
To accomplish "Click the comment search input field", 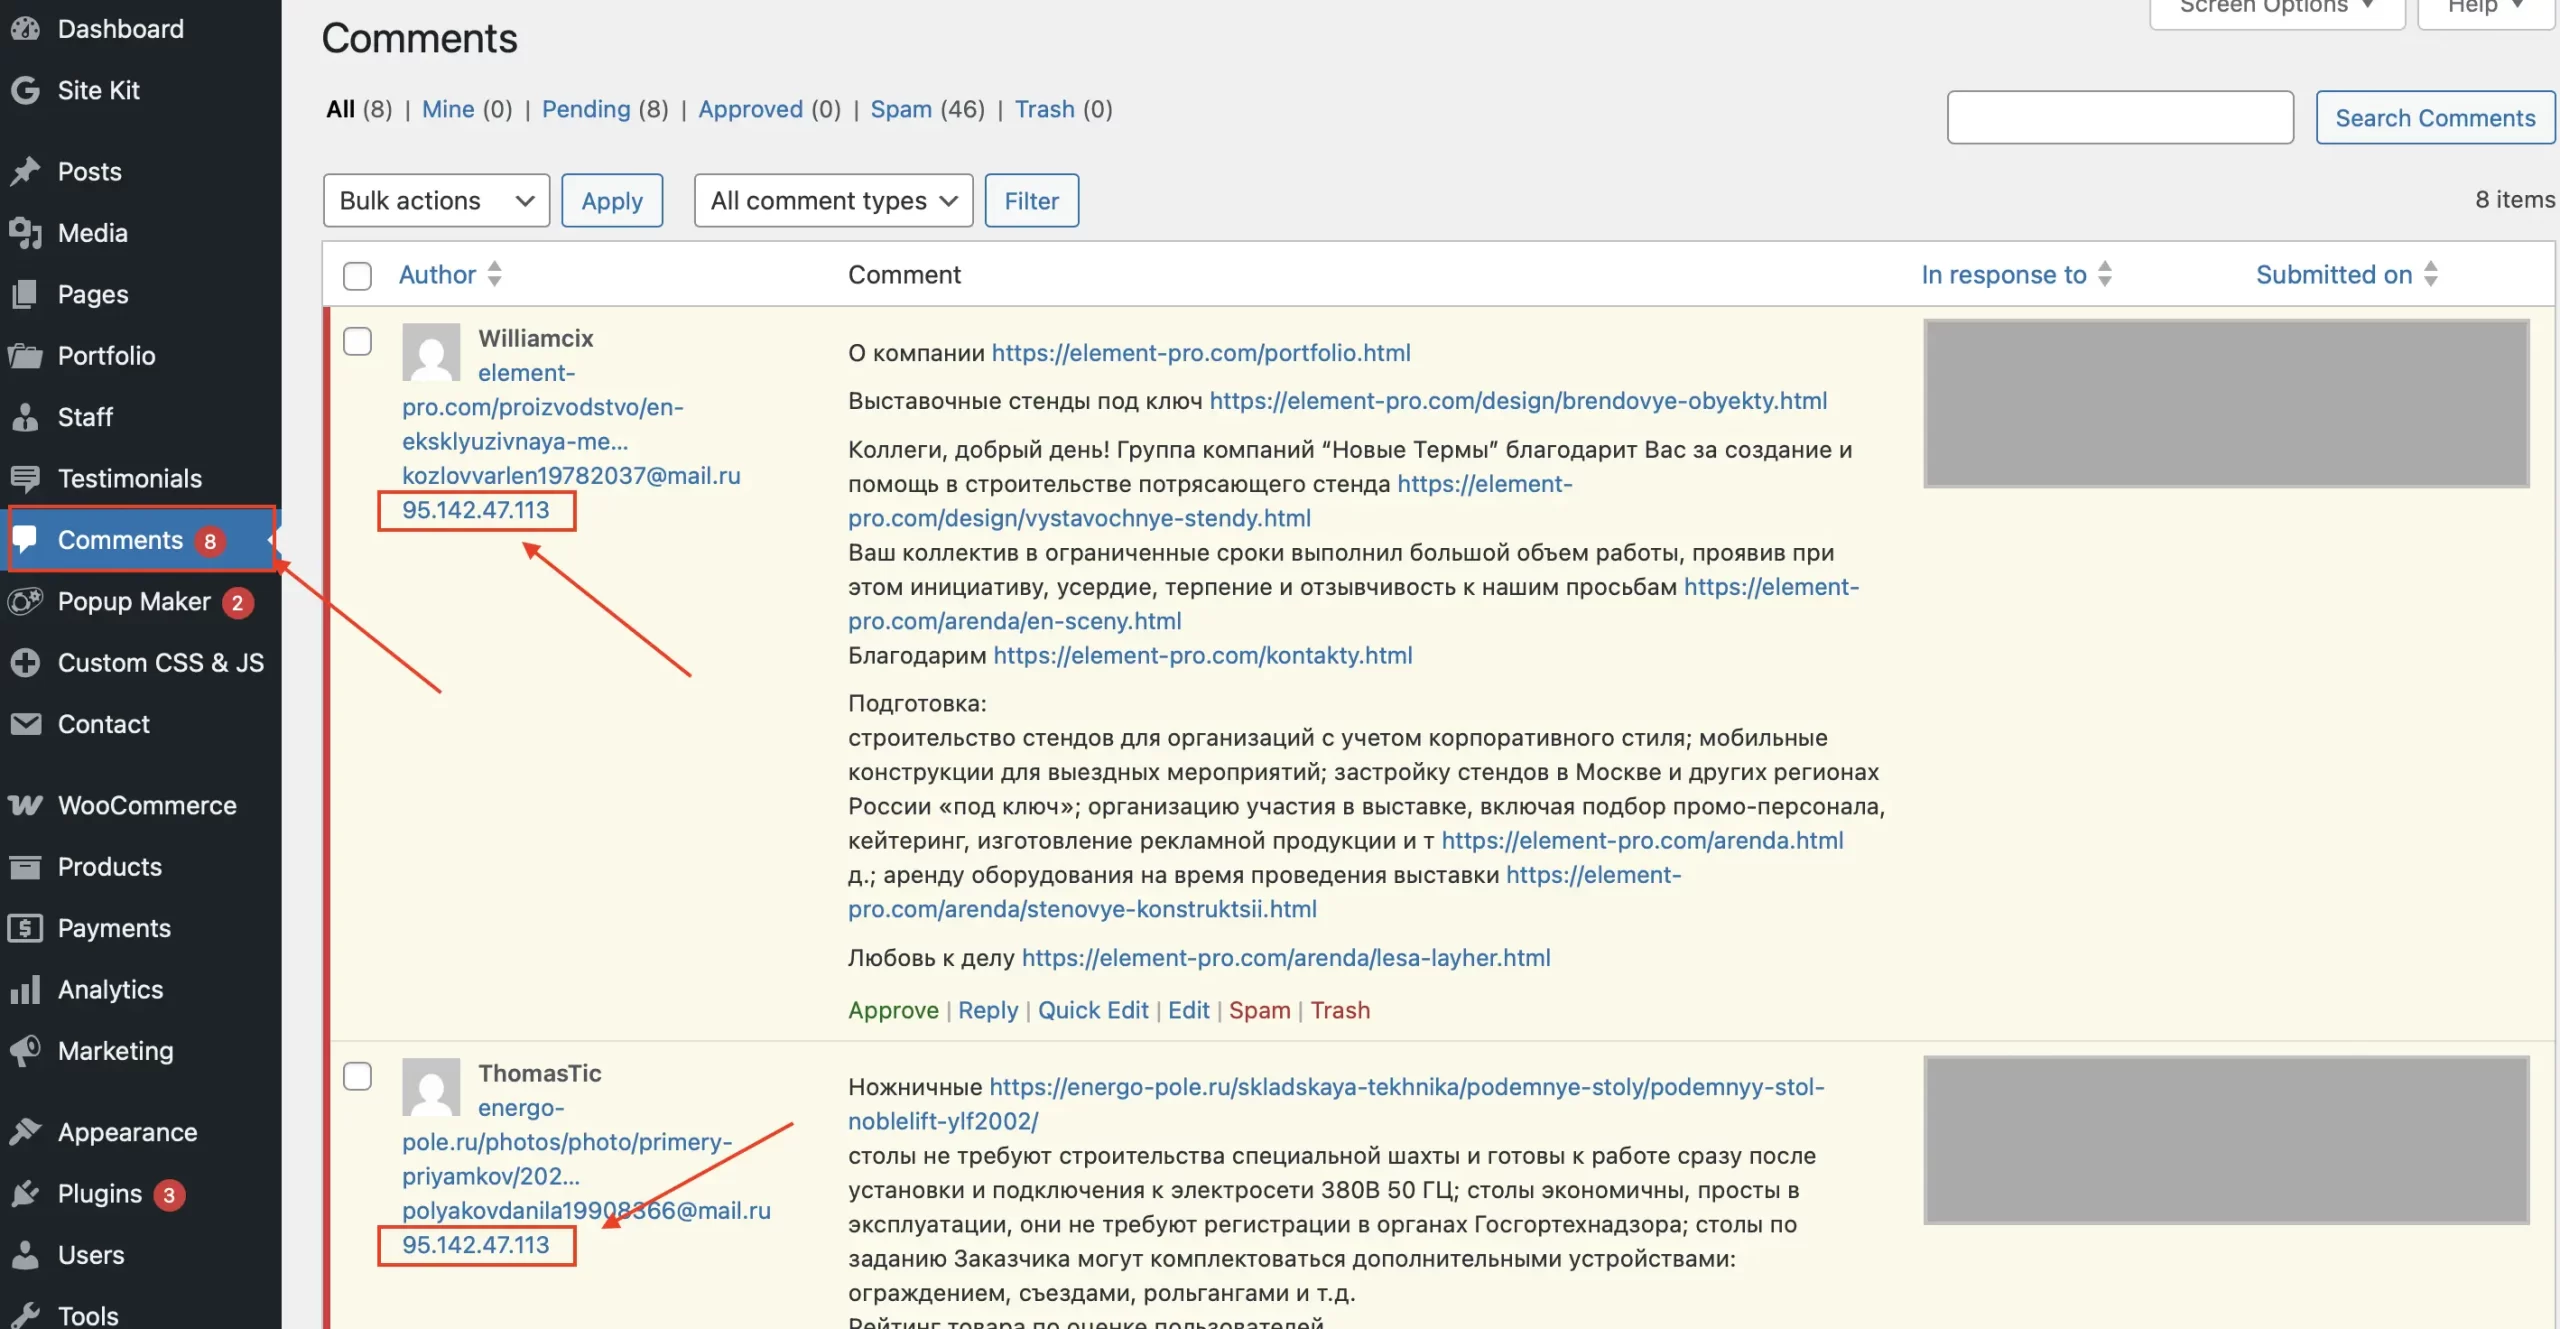I will click(2119, 117).
